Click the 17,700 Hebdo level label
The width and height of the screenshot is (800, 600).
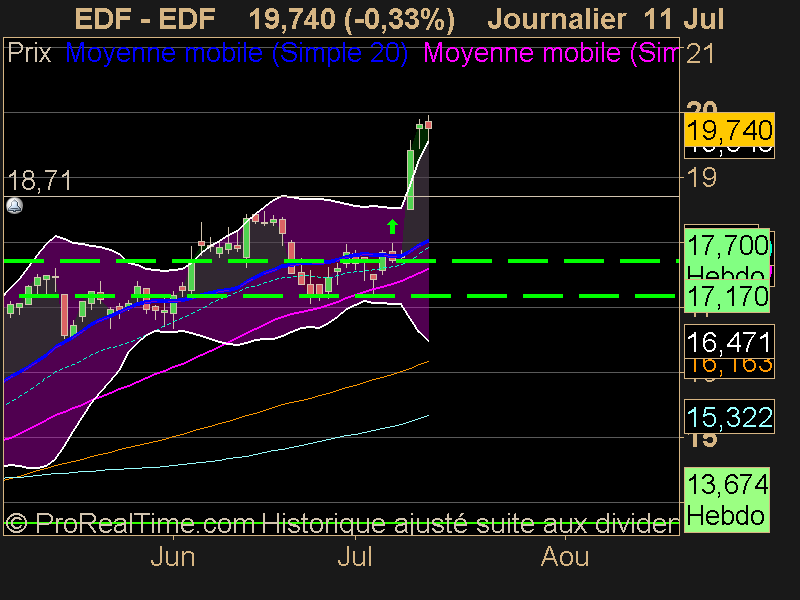(727, 254)
